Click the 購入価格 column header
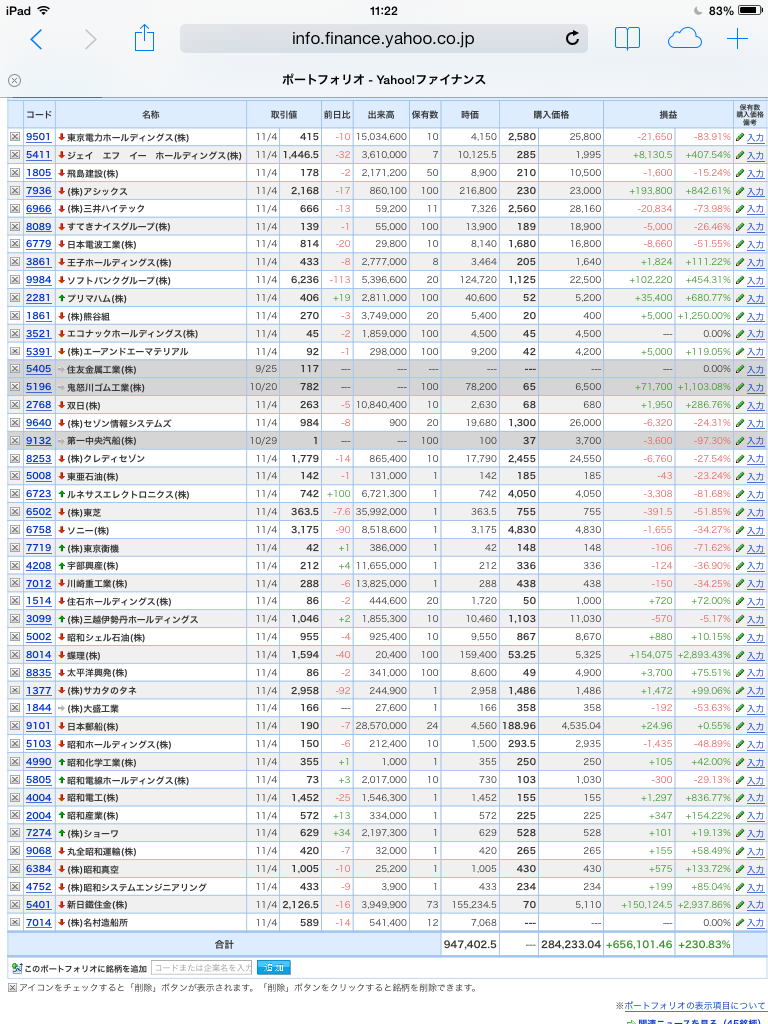 (551, 114)
